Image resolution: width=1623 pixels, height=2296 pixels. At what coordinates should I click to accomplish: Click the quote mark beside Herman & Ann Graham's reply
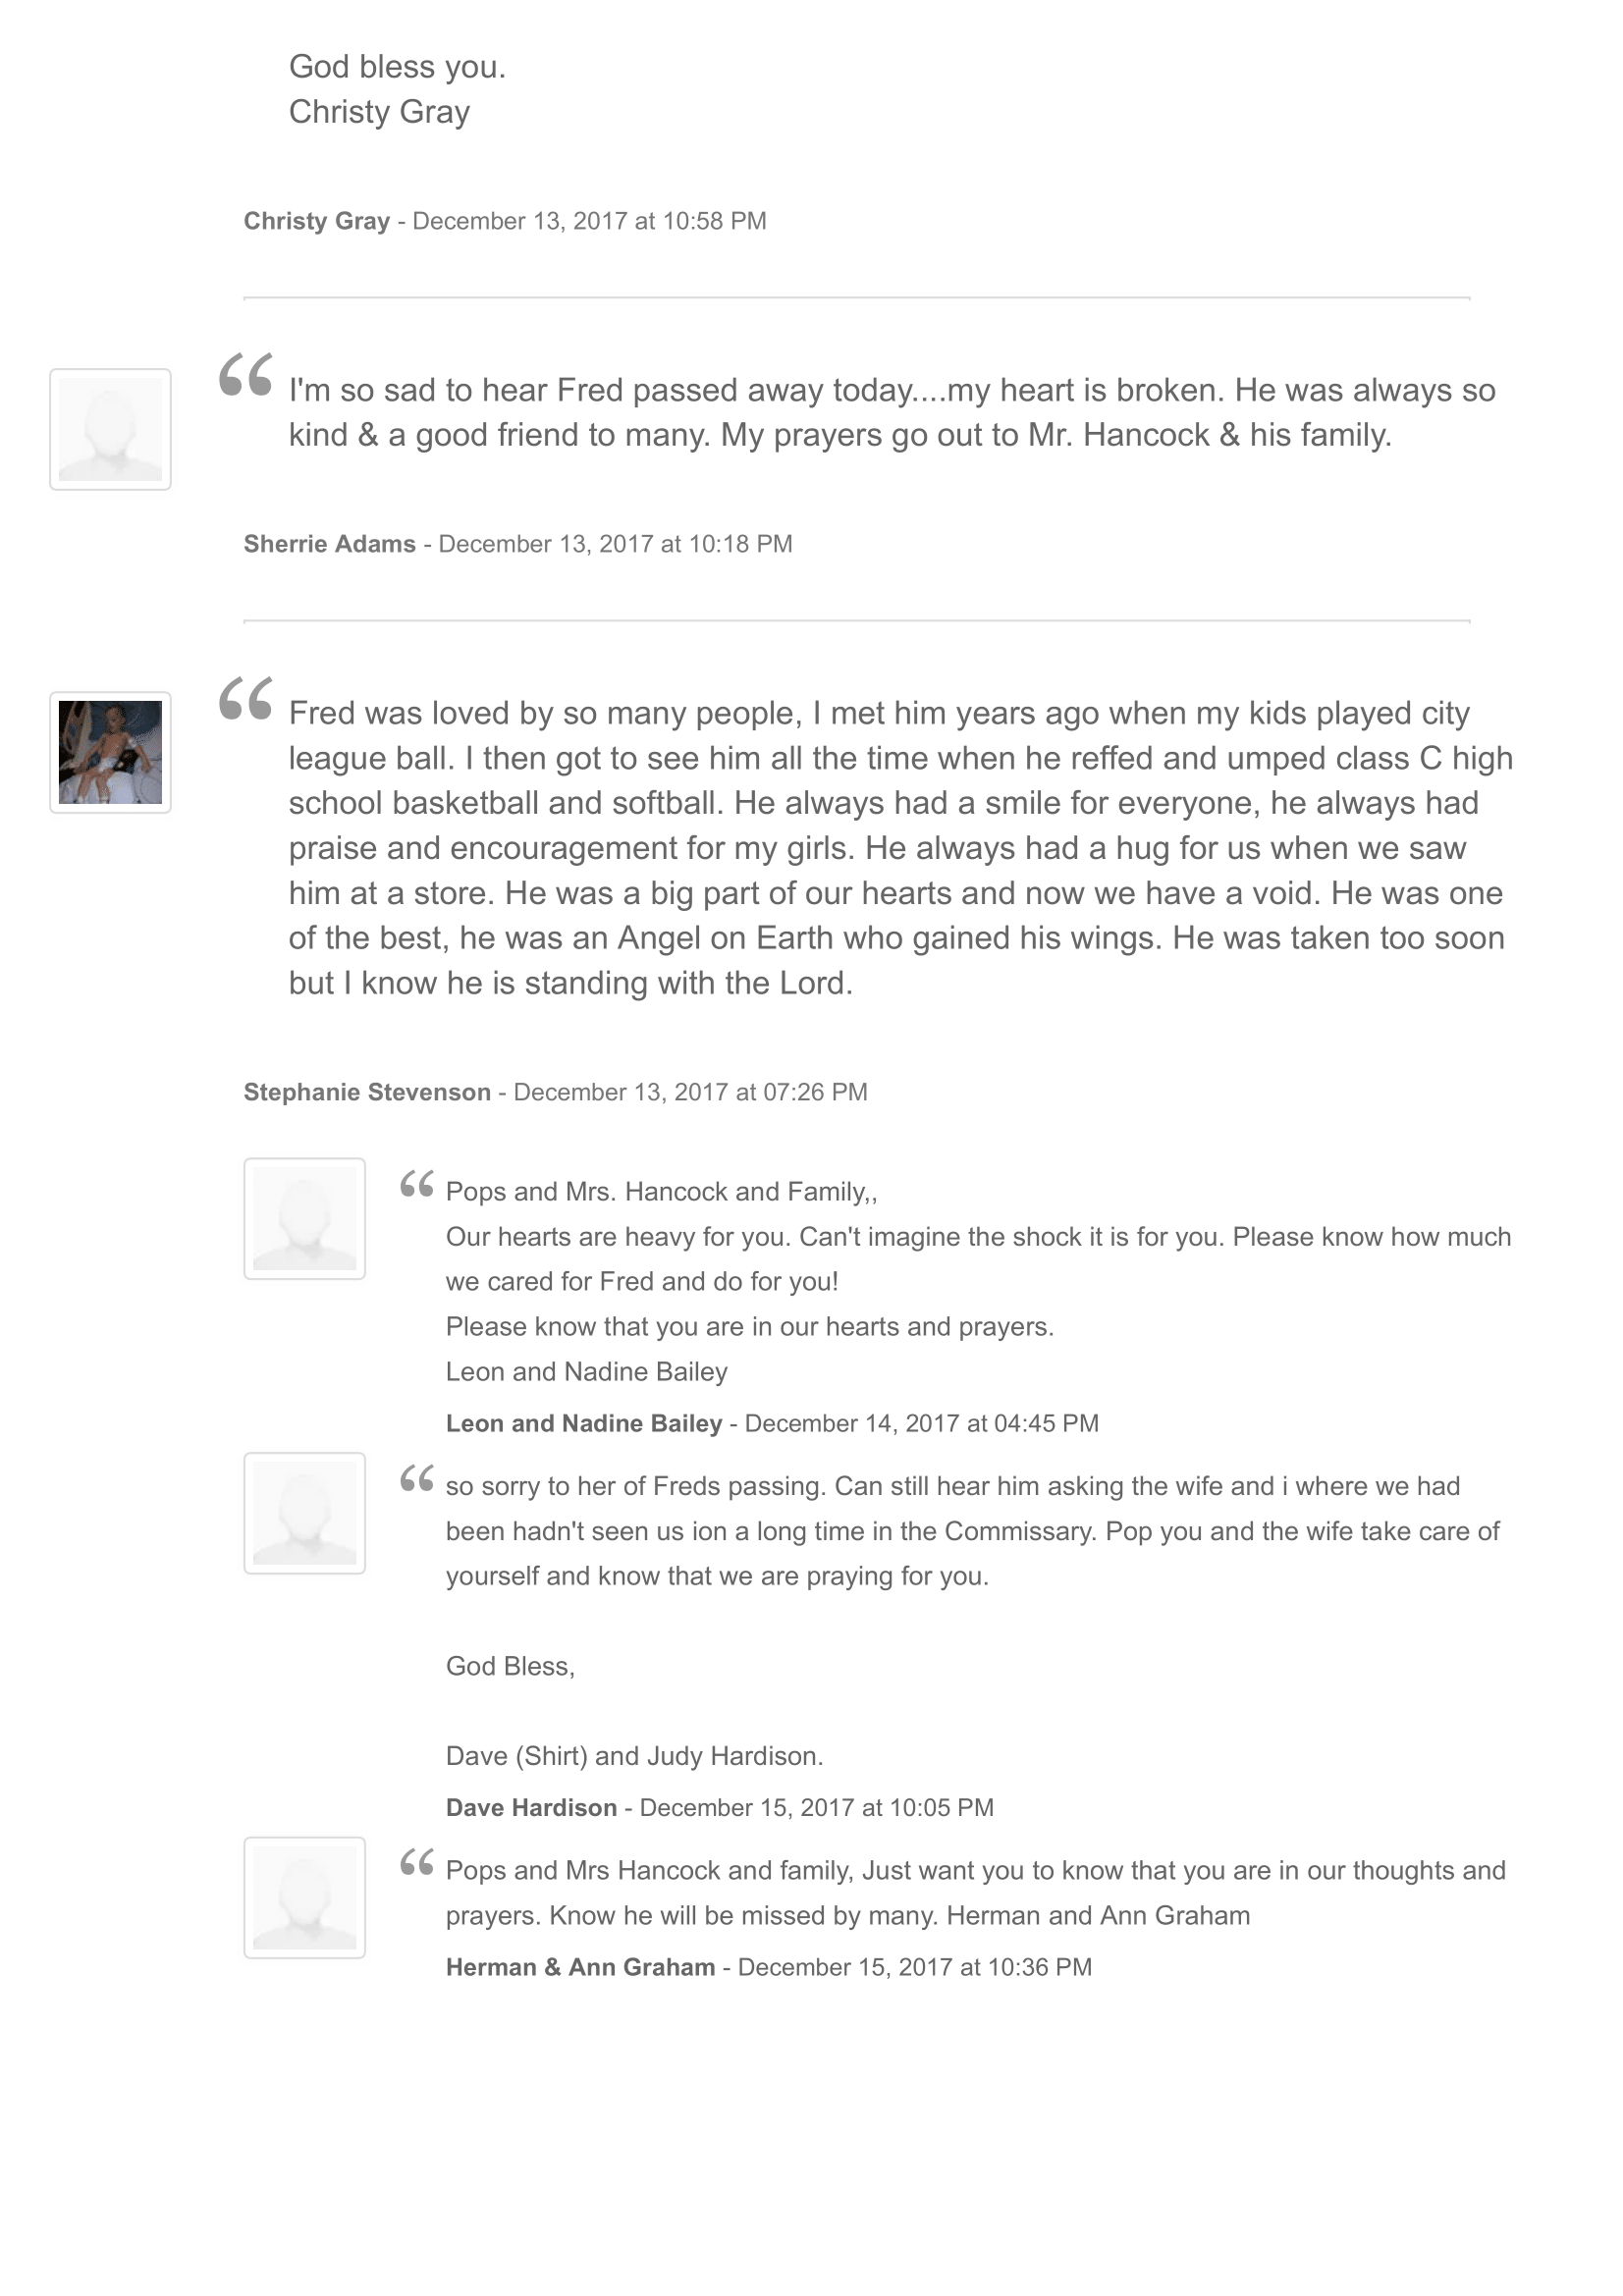(x=416, y=1863)
